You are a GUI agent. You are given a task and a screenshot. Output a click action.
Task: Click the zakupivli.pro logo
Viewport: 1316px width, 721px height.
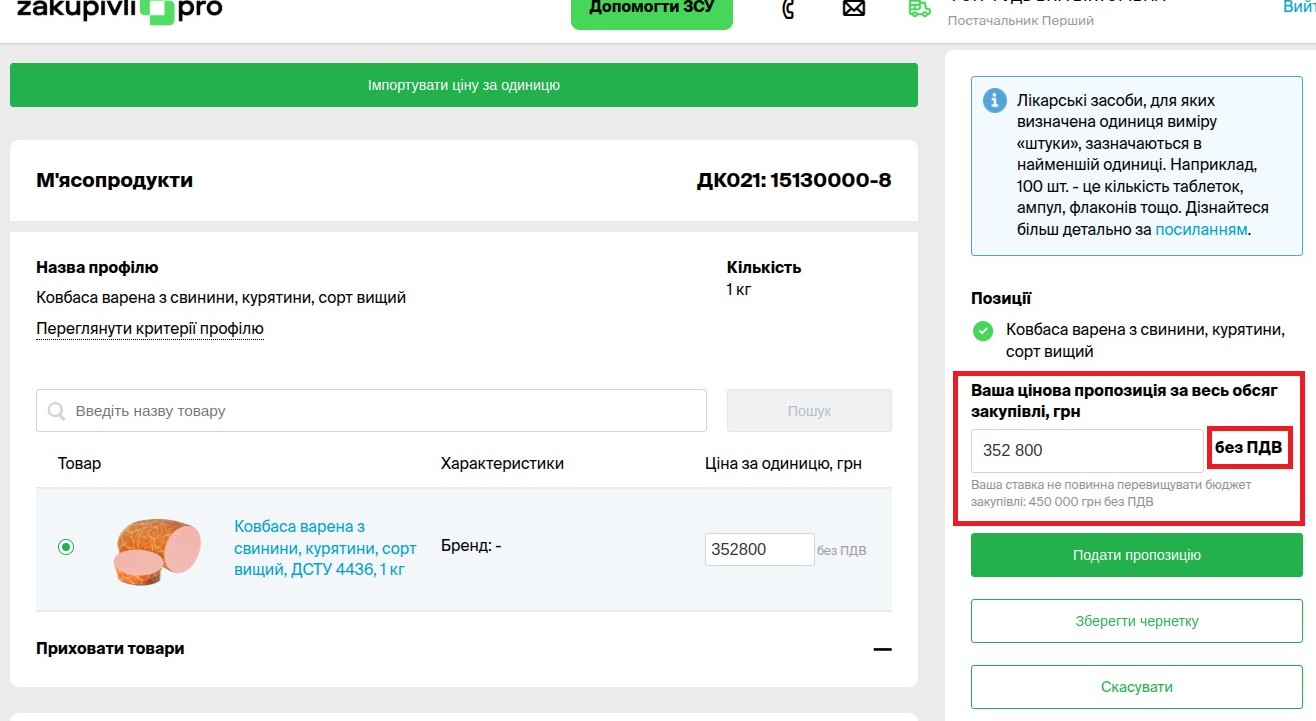pyautogui.click(x=119, y=10)
